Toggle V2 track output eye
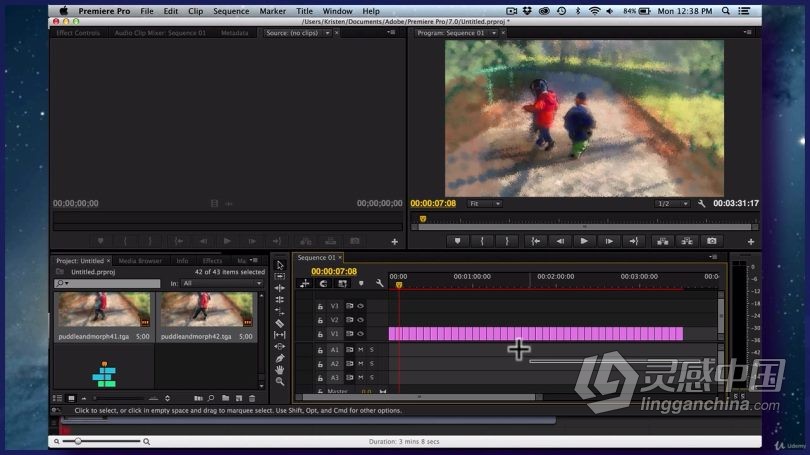 361,320
